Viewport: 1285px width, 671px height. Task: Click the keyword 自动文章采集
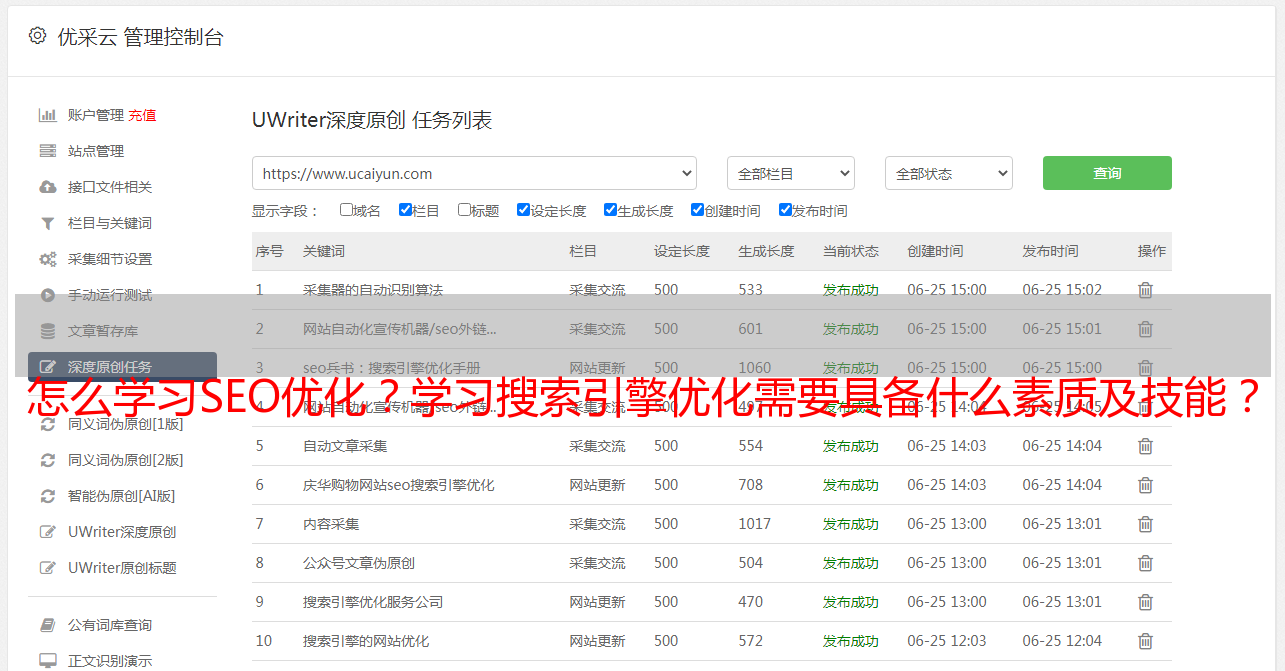click(x=345, y=446)
